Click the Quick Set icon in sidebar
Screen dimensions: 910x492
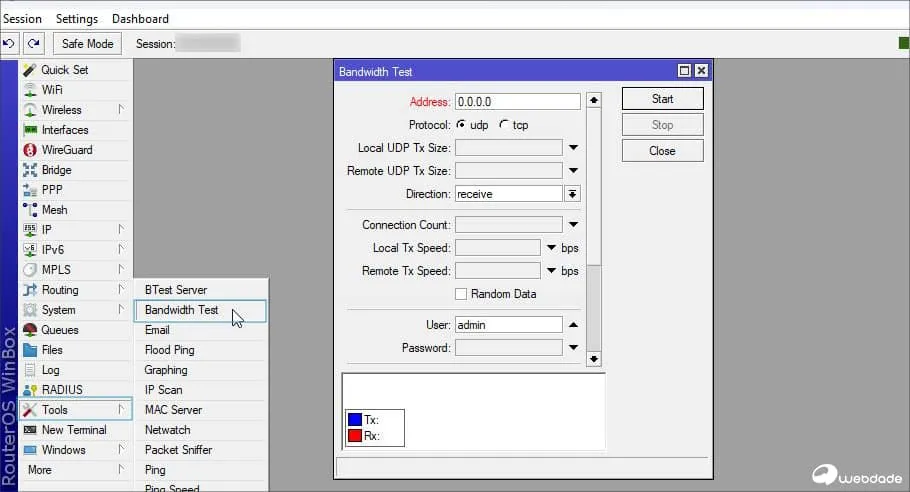click(x=30, y=70)
